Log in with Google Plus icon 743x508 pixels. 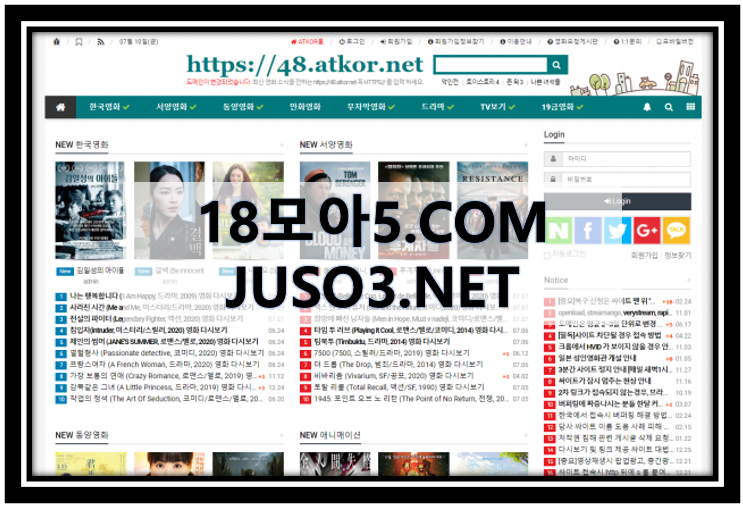647,230
